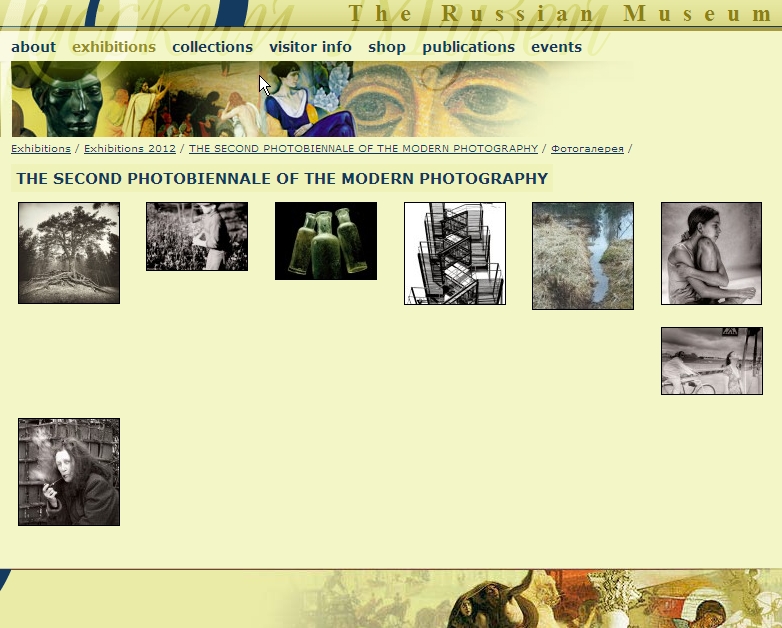Open the grassy ditch with stream photo
The height and width of the screenshot is (628, 782).
(583, 256)
